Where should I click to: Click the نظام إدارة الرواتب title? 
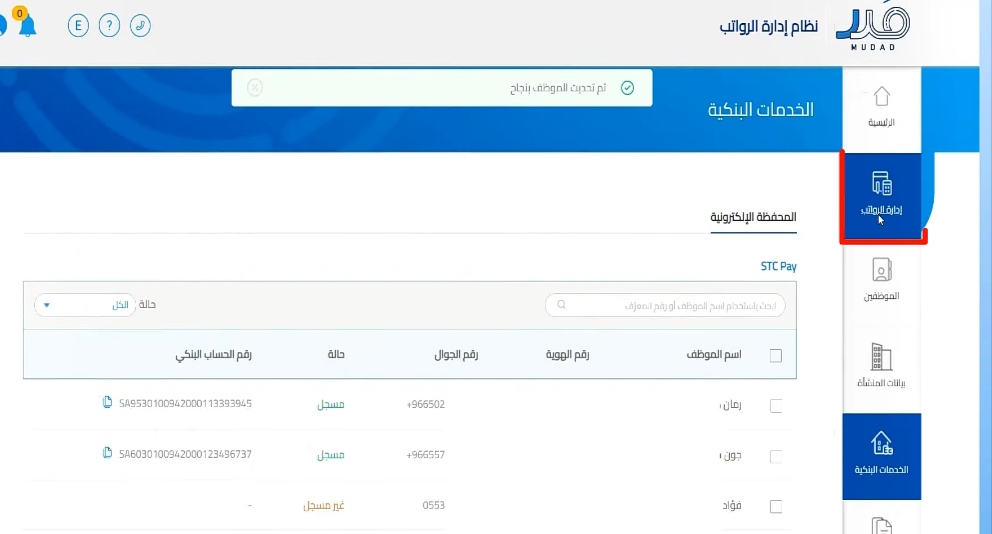pos(769,27)
